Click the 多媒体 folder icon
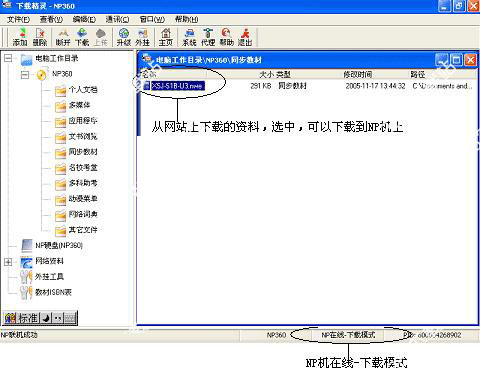The image size is (482, 371). coord(60,106)
